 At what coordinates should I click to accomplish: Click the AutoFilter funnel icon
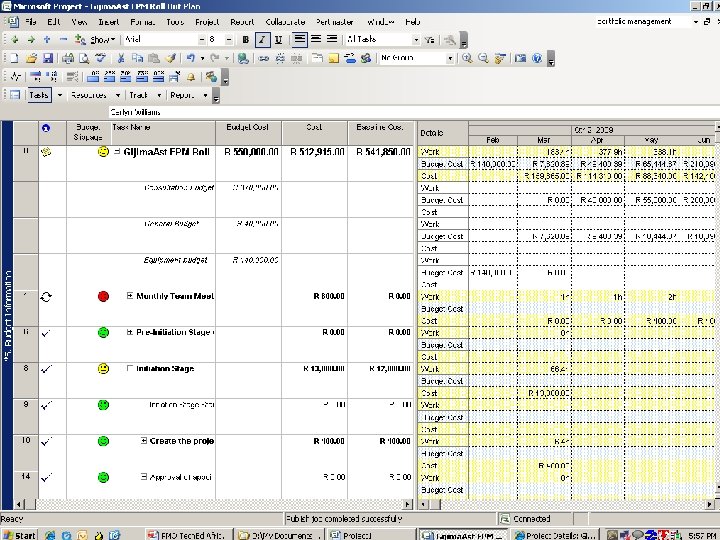[429, 40]
